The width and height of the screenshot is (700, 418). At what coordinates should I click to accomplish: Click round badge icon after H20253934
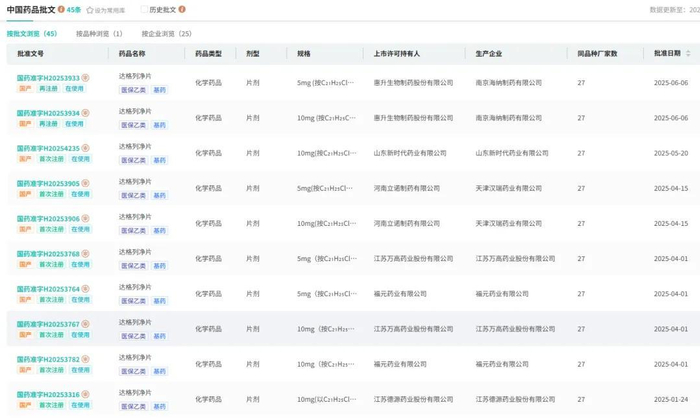pos(85,113)
